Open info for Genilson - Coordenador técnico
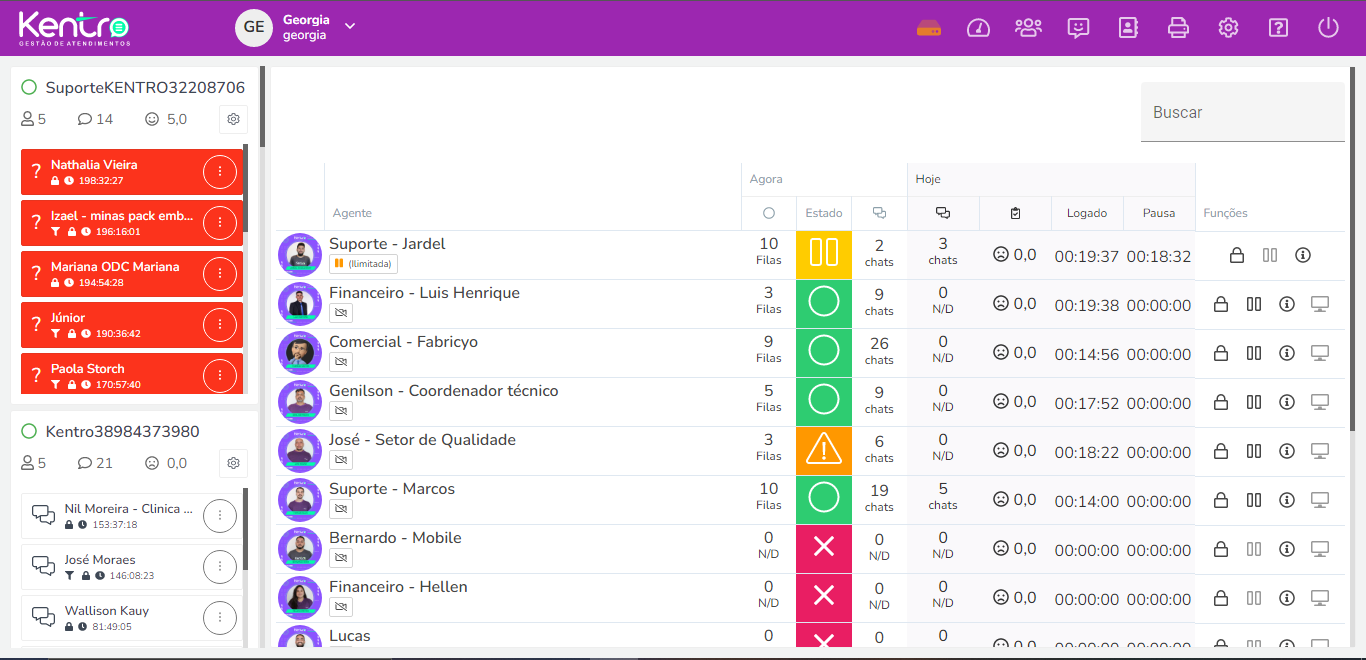This screenshot has width=1366, height=660. coord(1287,402)
